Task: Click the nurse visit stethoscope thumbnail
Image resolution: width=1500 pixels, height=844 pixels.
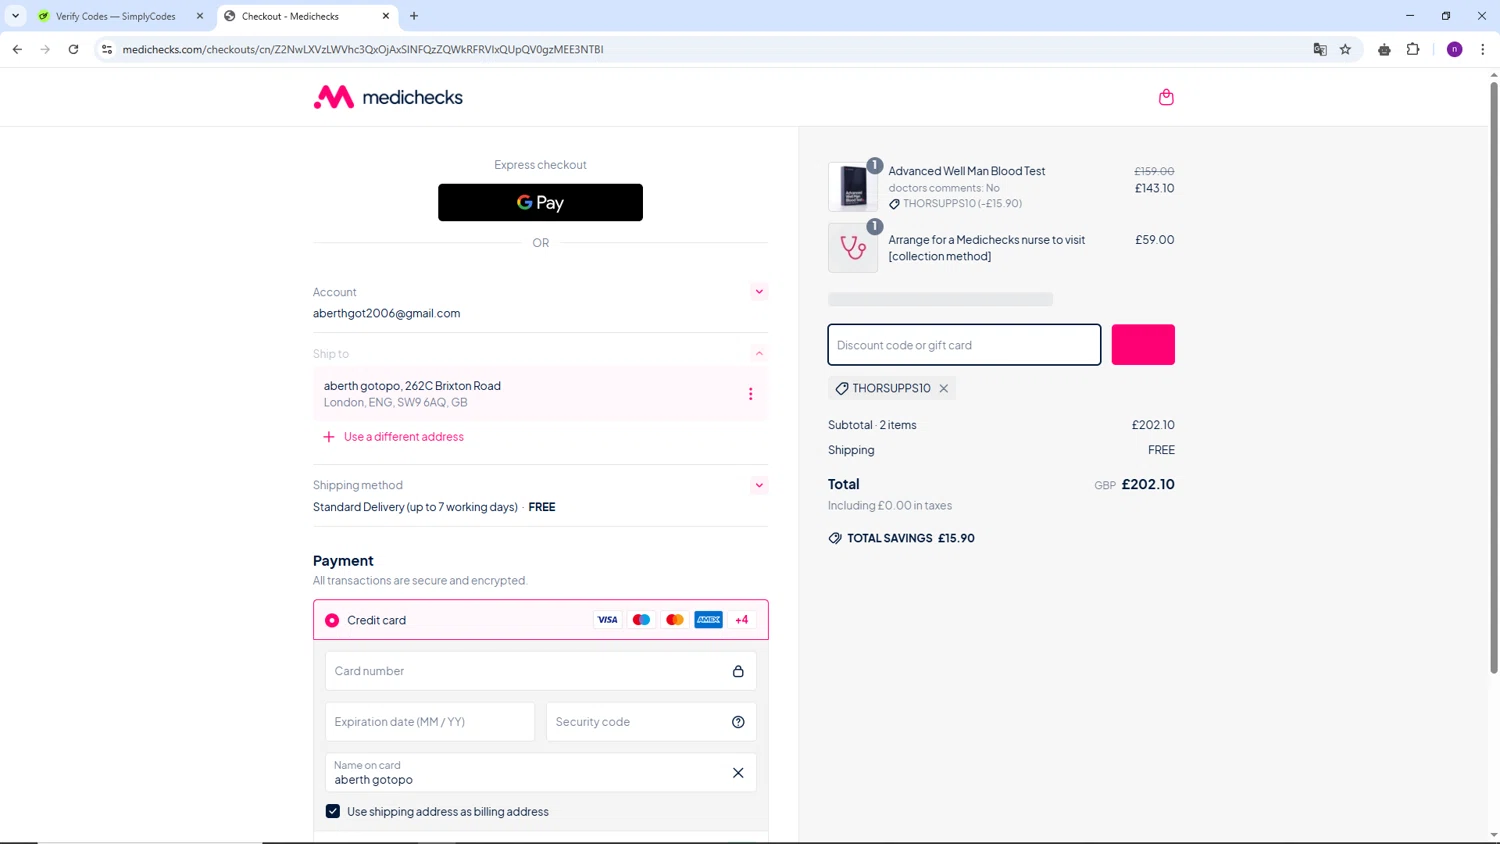Action: tap(853, 247)
